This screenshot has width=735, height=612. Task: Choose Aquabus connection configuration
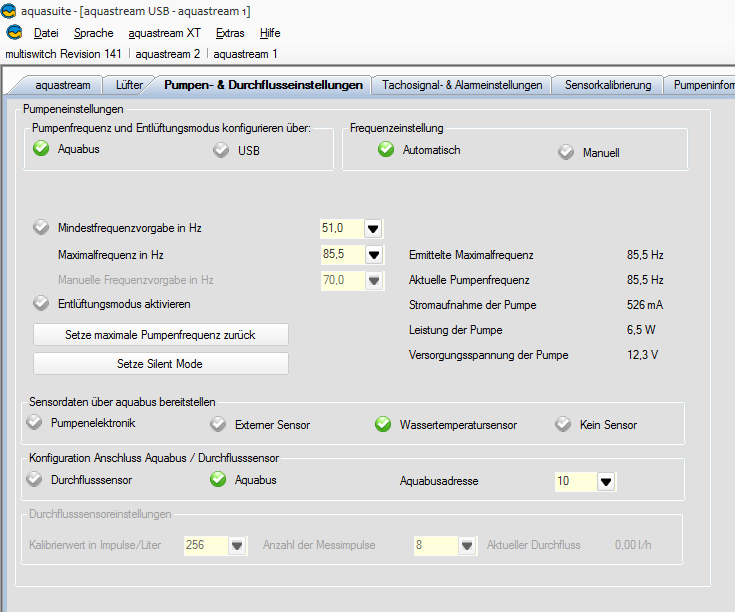pyautogui.click(x=243, y=479)
